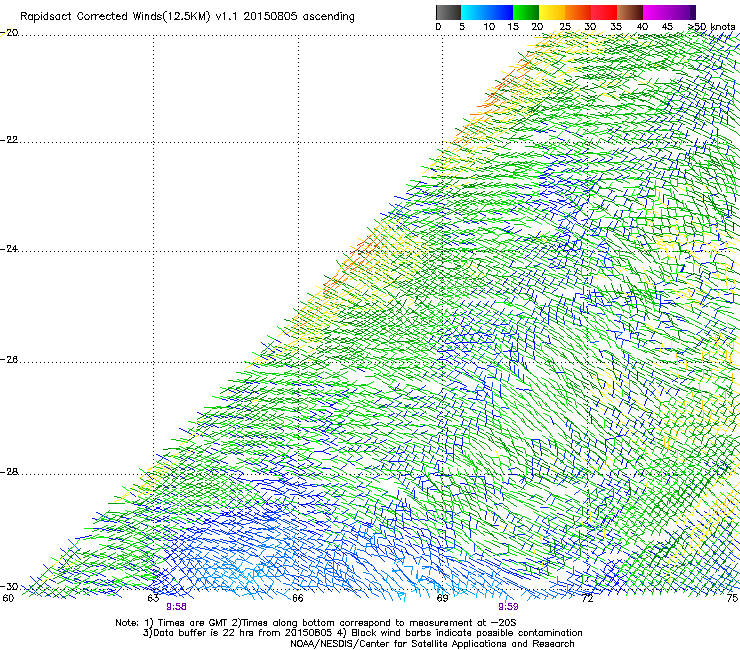The image size is (740, 650).
Task: Click the '>50 knots' label on the color scale
Action: [x=712, y=27]
